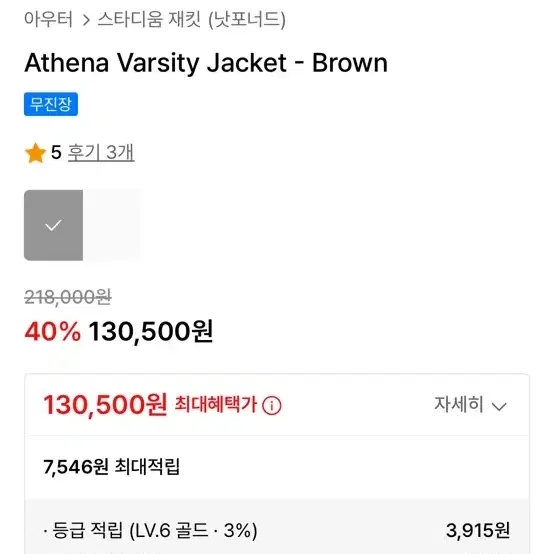This screenshot has height=554, width=554.
Task: Click the chevron next to 자세히
Action: 499,406
